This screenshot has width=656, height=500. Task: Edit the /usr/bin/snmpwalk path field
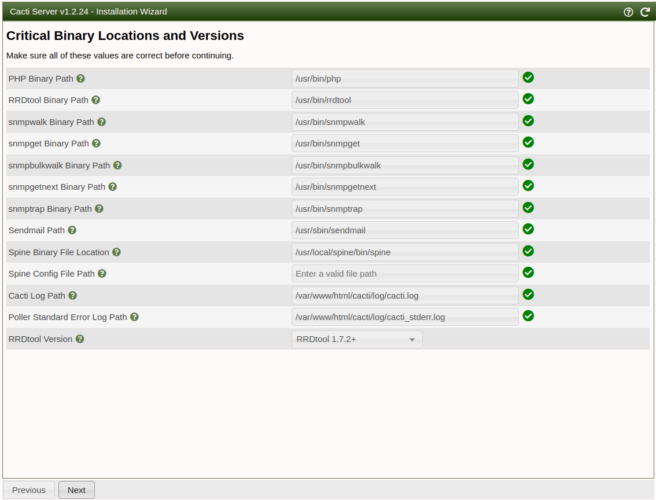click(x=405, y=122)
